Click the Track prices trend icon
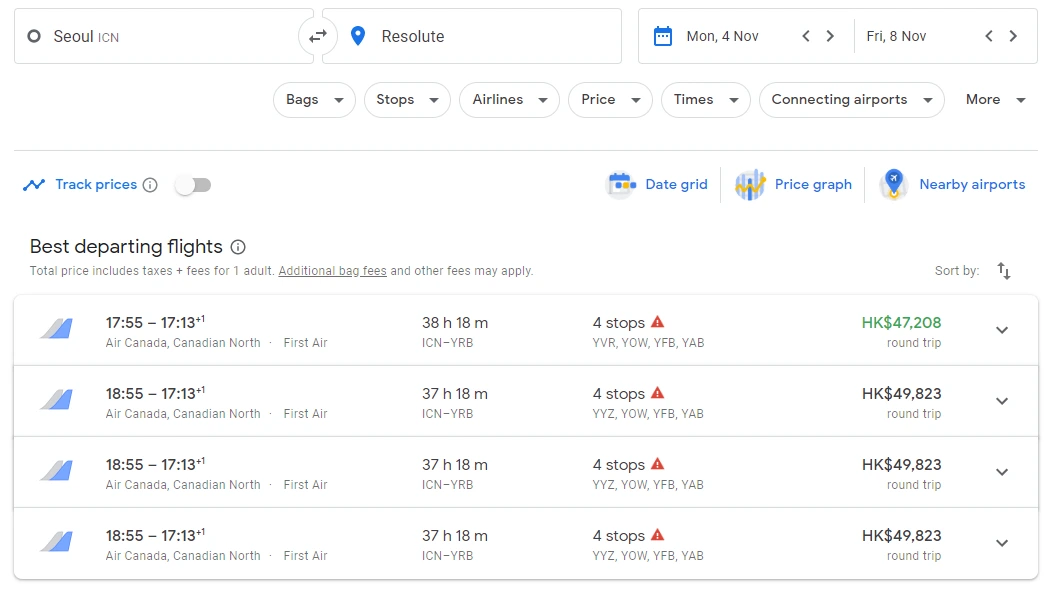Viewport: 1046px width, 589px height. coord(34,185)
